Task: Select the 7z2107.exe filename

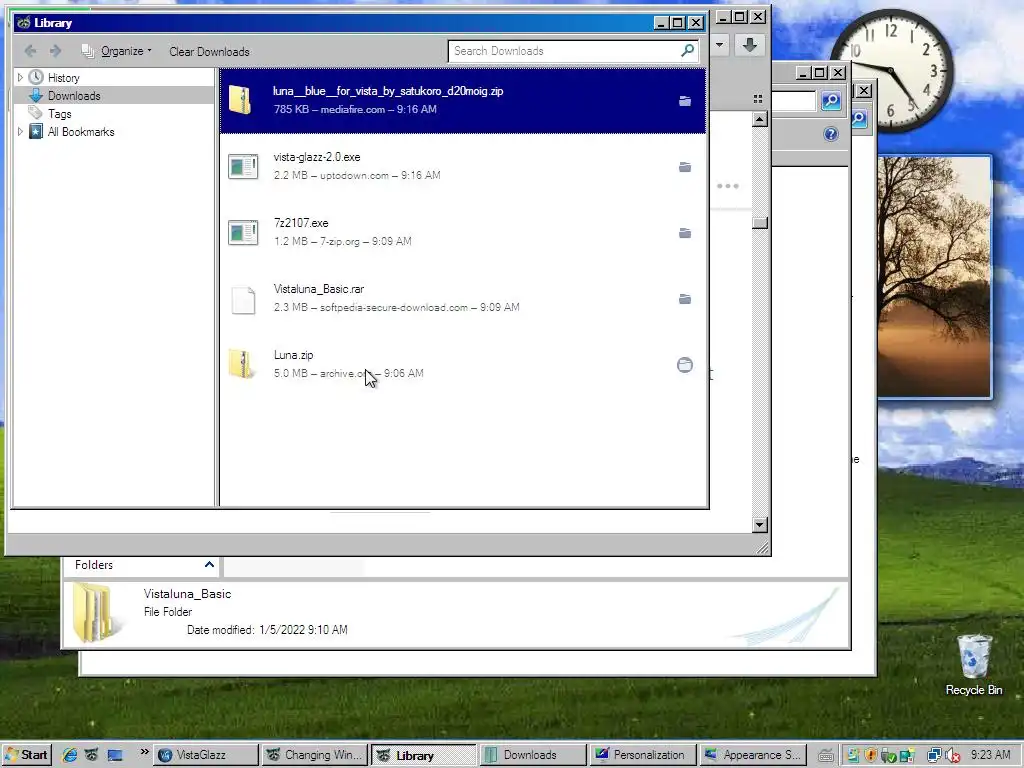Action: [301, 223]
